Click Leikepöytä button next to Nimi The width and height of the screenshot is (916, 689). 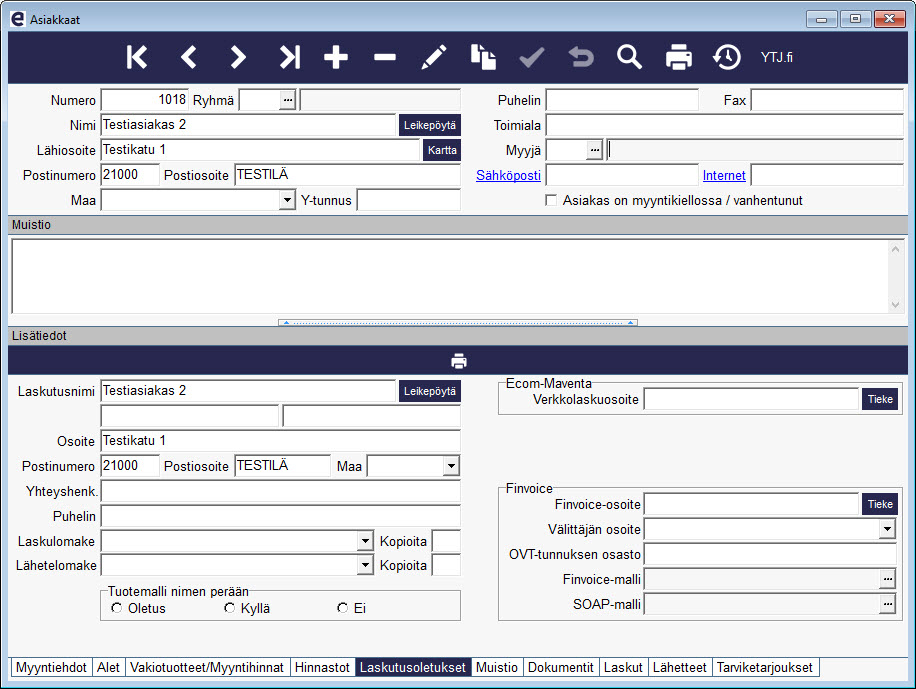[x=429, y=125]
